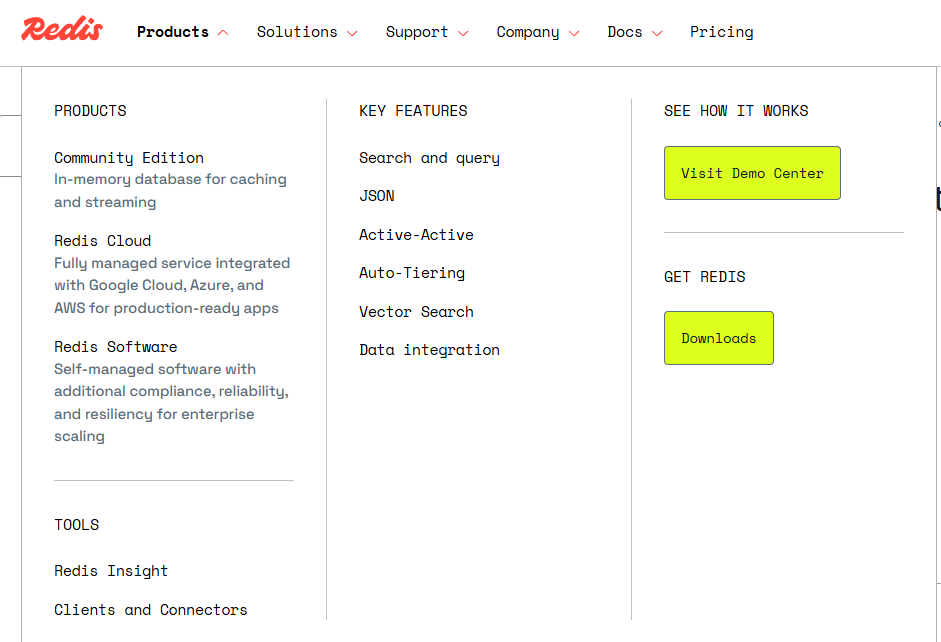Select the Active-Active feature link
Viewport: 941px width, 642px height.
[416, 235]
